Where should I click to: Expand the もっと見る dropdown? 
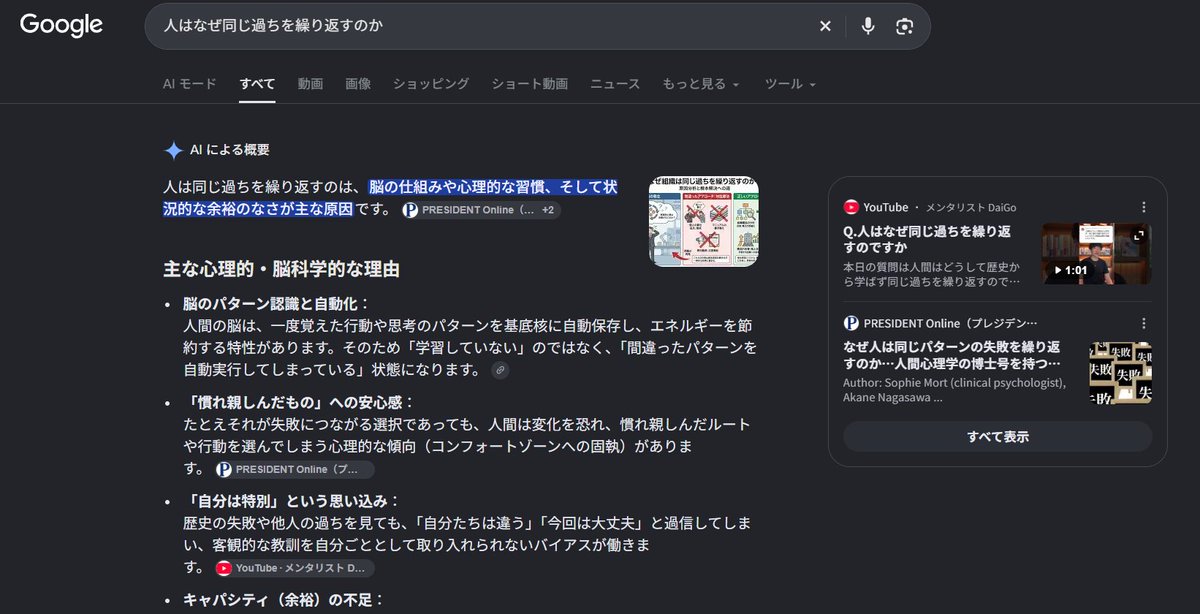pos(701,84)
